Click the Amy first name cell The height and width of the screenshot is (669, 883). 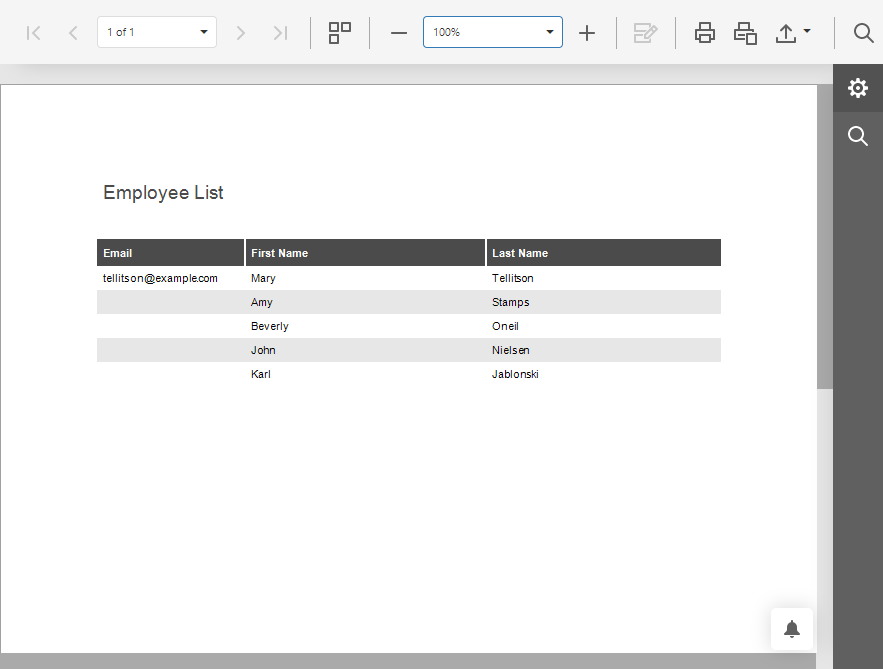(365, 302)
